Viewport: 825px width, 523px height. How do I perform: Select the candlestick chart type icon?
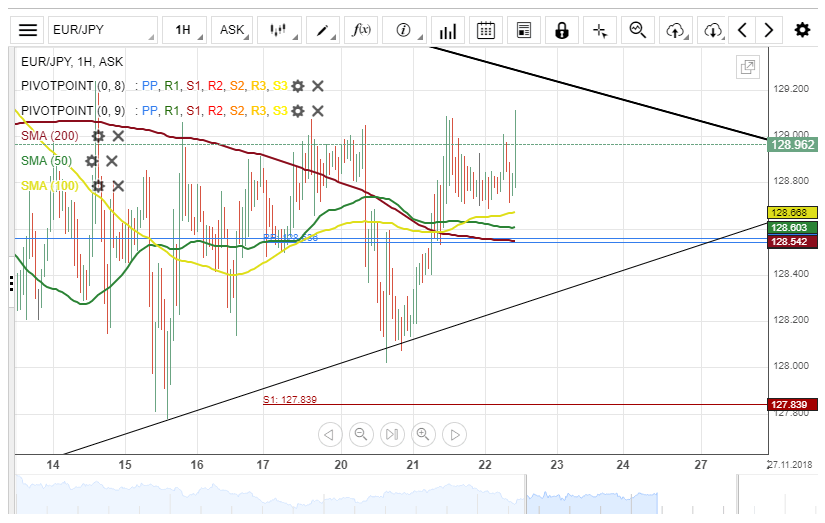(x=280, y=30)
